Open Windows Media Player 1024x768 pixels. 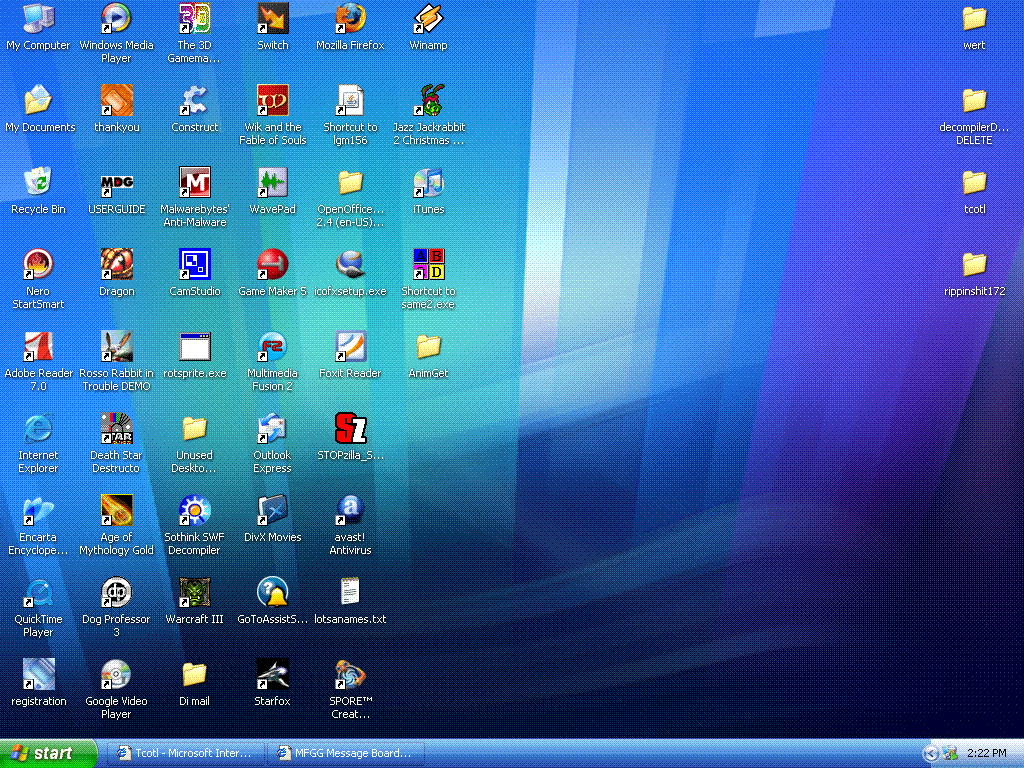click(x=116, y=20)
